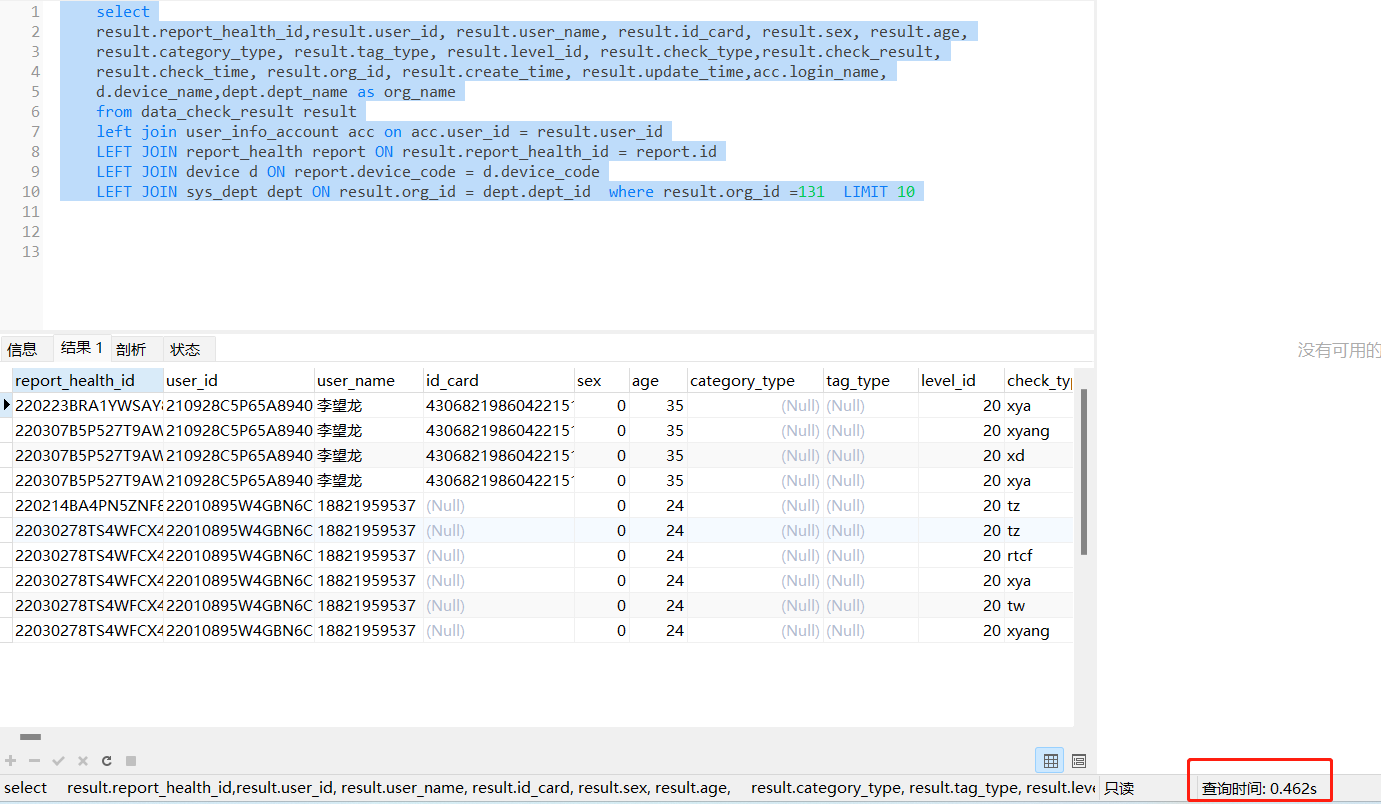The image size is (1381, 804).
Task: Select the id_card column header
Action: 499,380
